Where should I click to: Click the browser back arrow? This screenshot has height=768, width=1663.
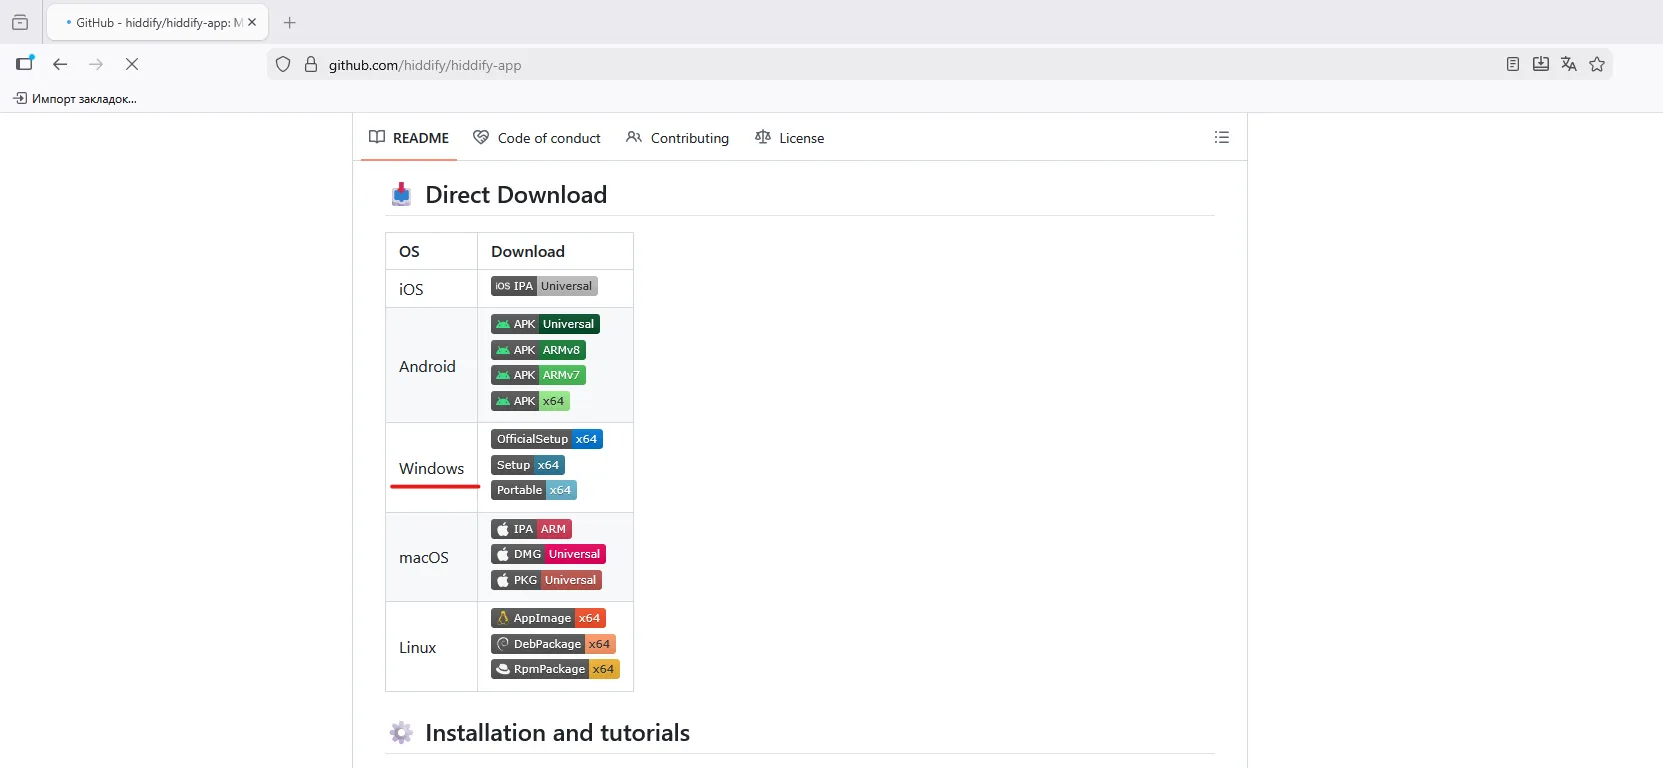tap(60, 64)
